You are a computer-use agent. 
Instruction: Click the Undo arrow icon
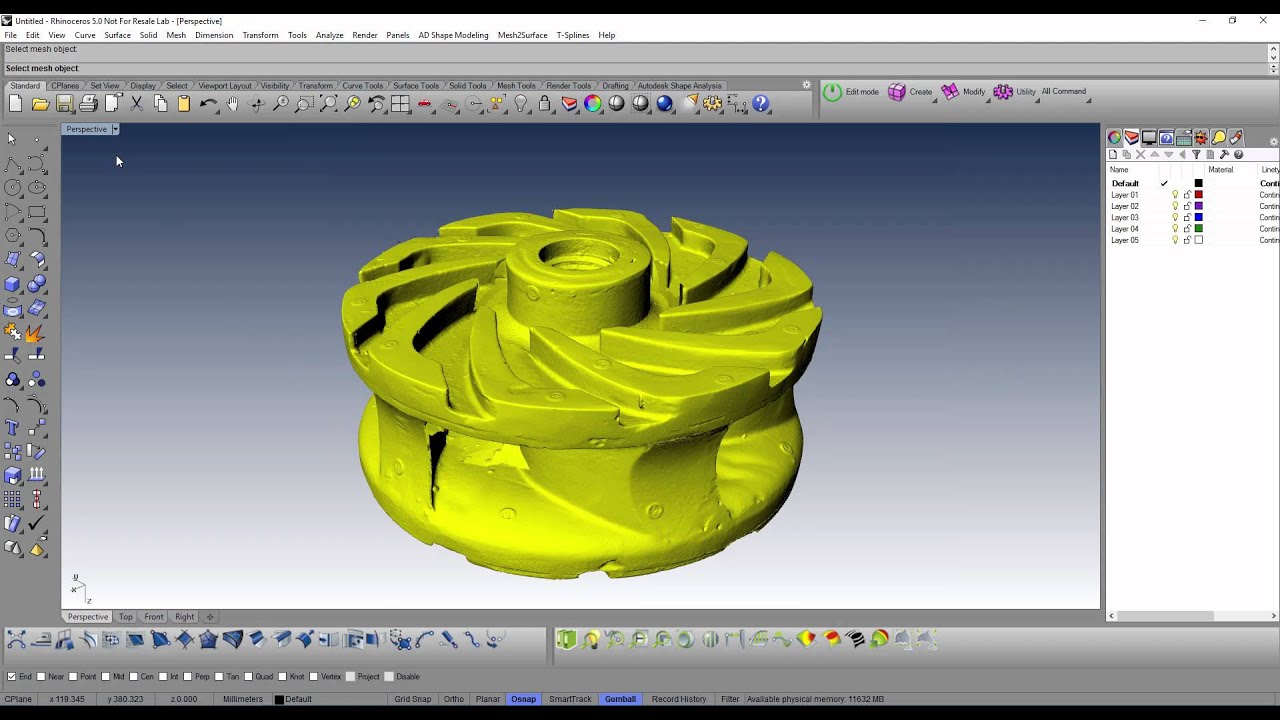pos(208,104)
